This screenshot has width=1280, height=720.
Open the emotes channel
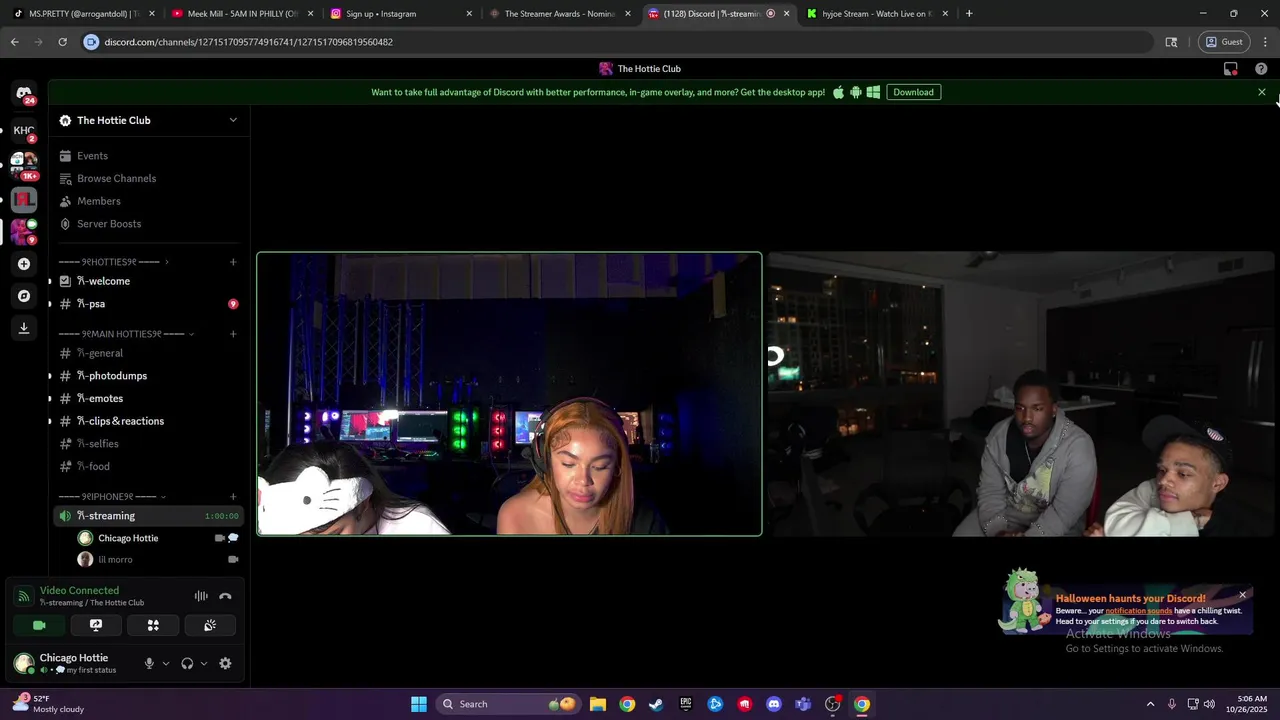point(148,399)
